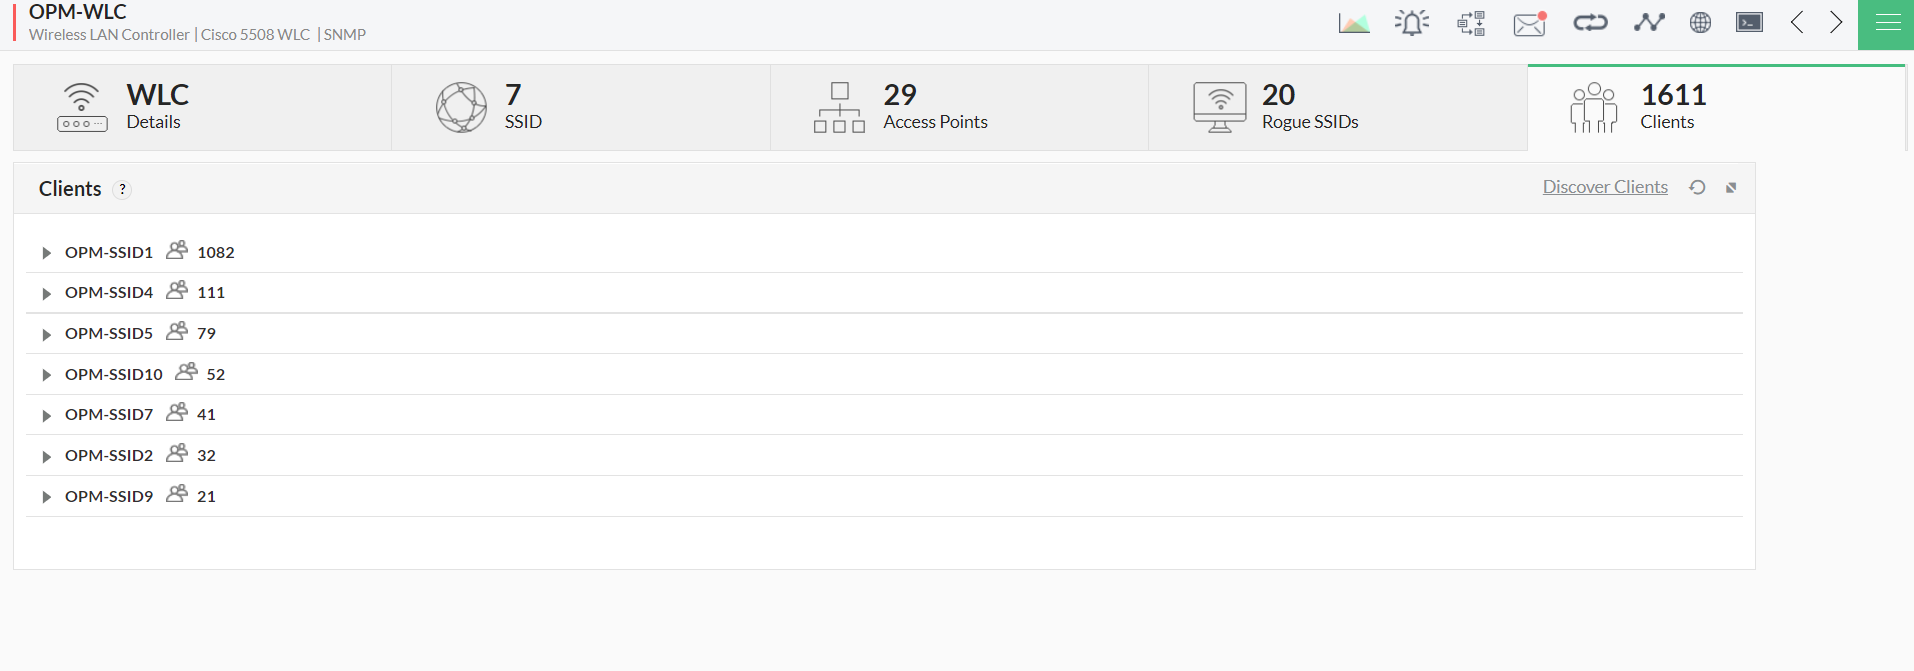The height and width of the screenshot is (671, 1914).
Task: Expand the OPM-SSID10 row
Action: pyautogui.click(x=46, y=375)
